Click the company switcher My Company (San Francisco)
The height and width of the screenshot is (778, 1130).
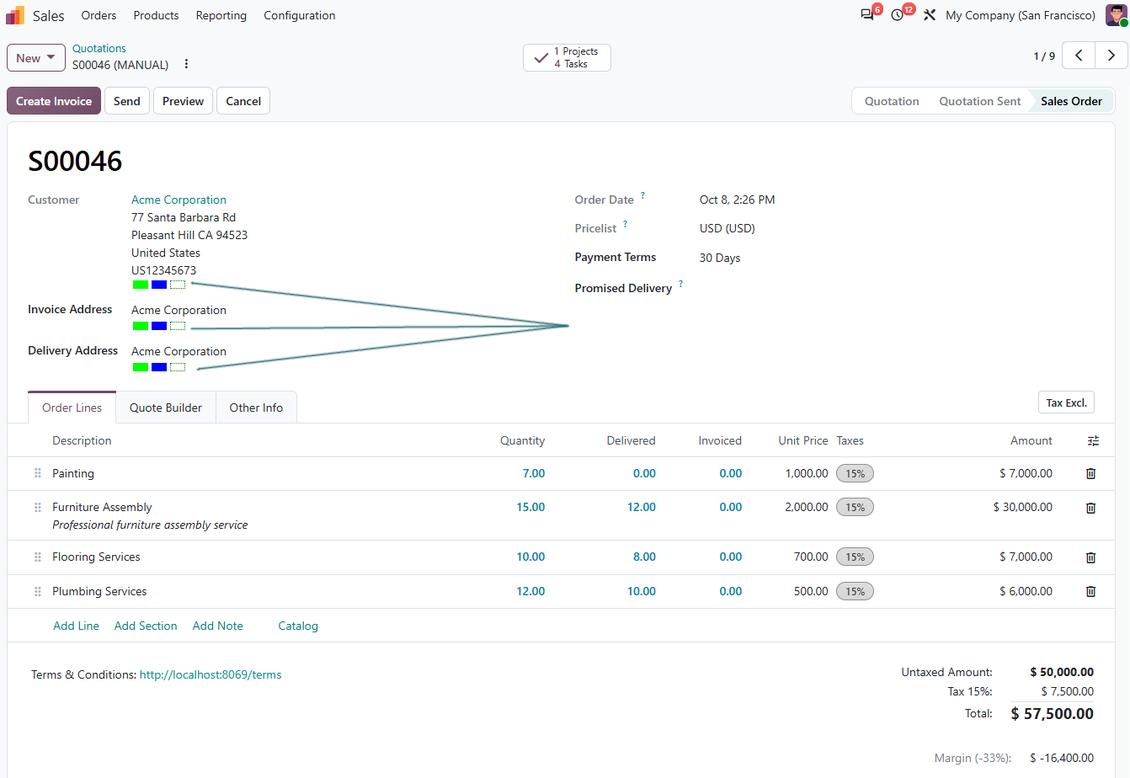click(x=1020, y=15)
